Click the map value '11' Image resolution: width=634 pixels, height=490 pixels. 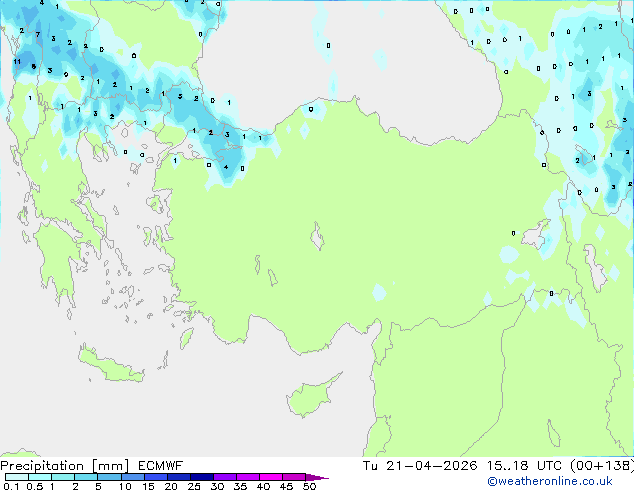pyautogui.click(x=17, y=62)
